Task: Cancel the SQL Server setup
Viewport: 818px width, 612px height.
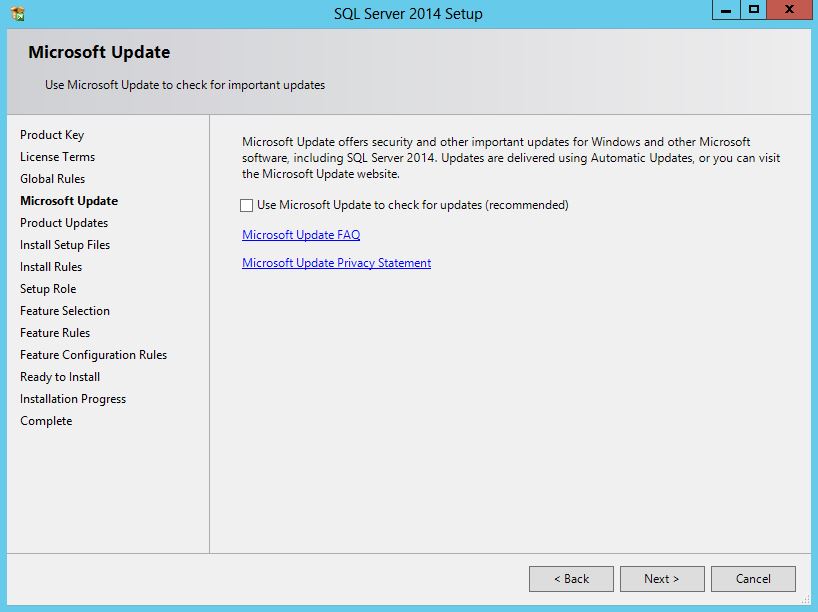Action: pyautogui.click(x=753, y=579)
